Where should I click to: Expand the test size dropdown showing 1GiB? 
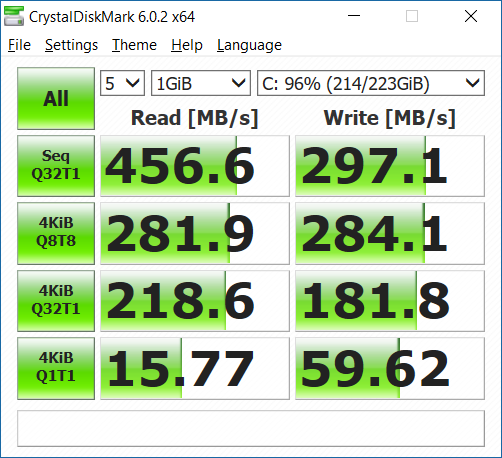pos(201,83)
